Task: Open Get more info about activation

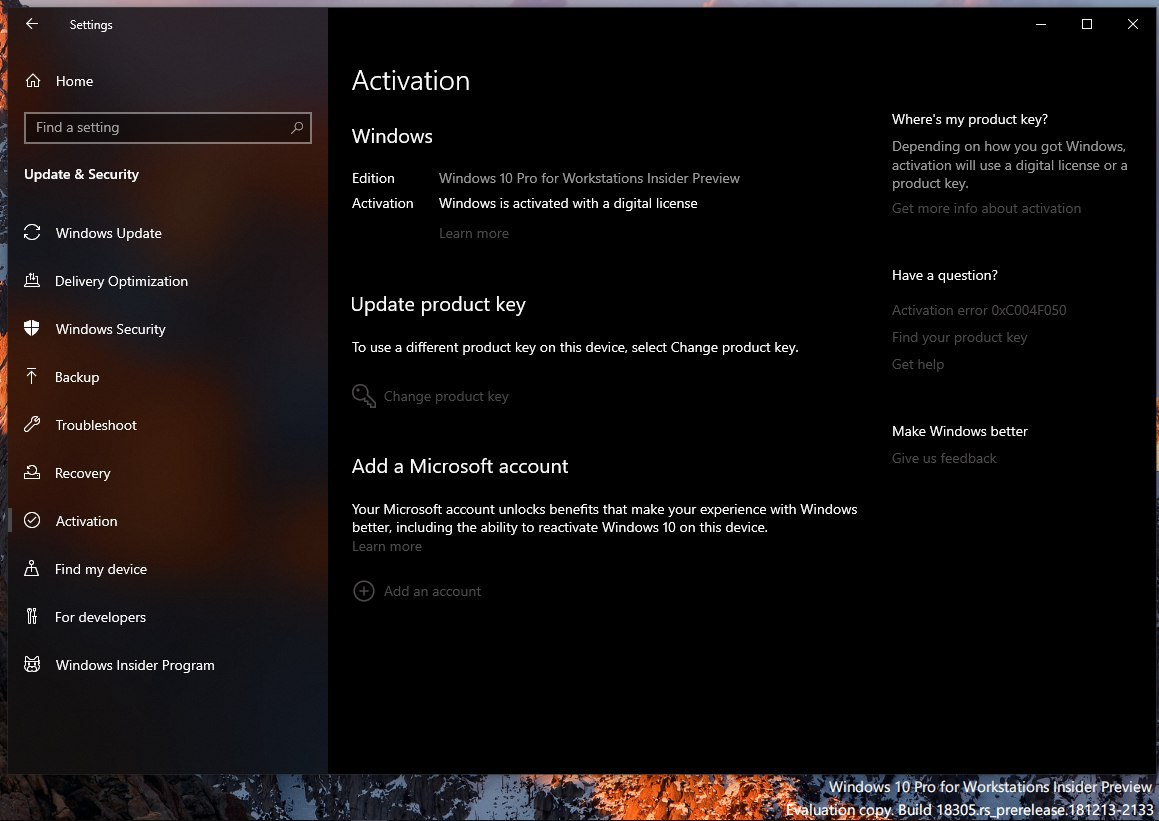Action: click(x=986, y=208)
